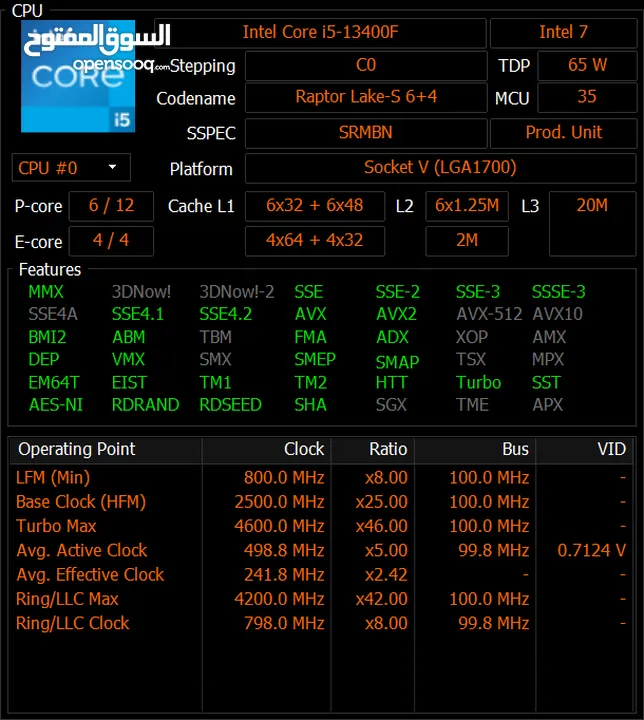Click the Socket V (LGA1700) platform field
The height and width of the screenshot is (720, 644).
[441, 168]
